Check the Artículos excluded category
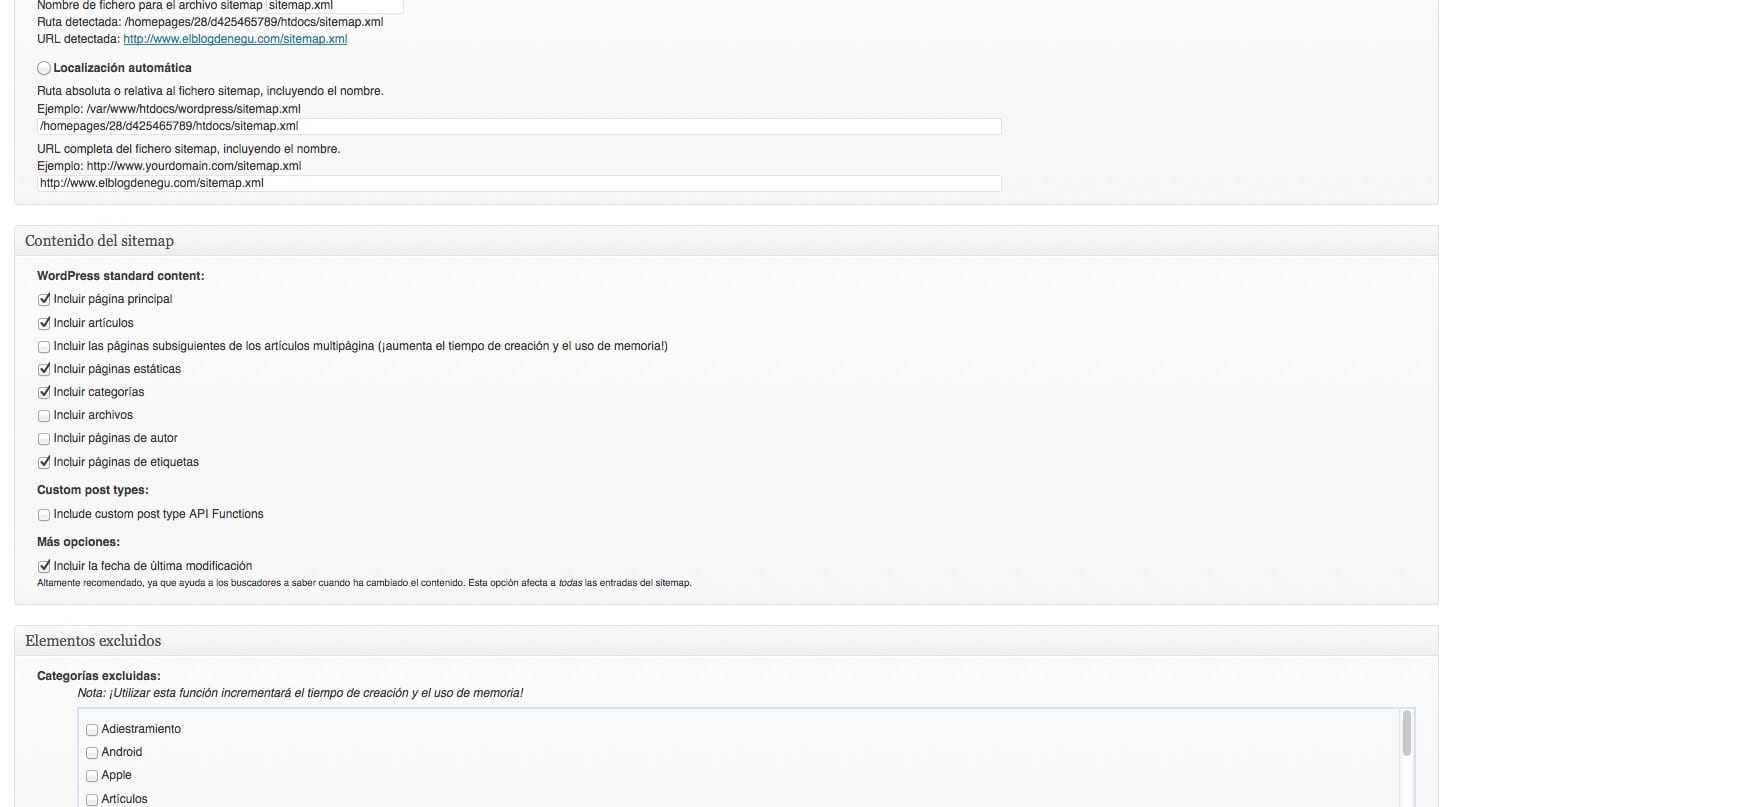 (x=92, y=799)
